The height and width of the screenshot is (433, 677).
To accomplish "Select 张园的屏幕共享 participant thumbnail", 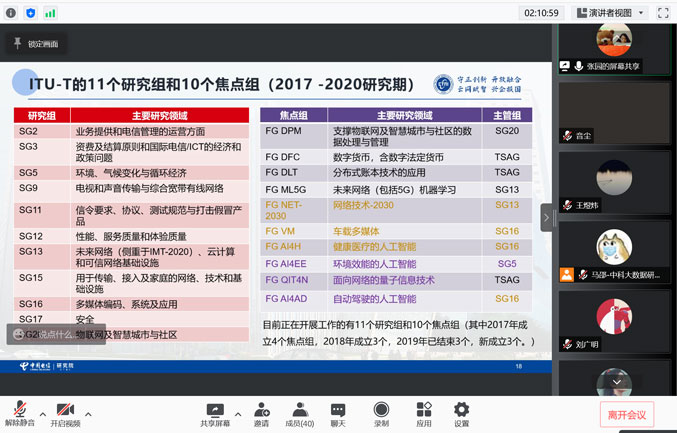I will click(615, 49).
